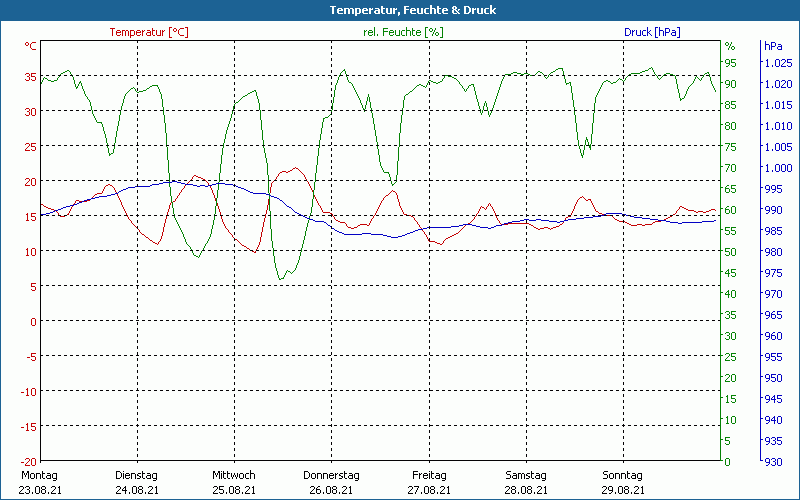
Task: Click the date '27.08.21'
Action: [429, 490]
